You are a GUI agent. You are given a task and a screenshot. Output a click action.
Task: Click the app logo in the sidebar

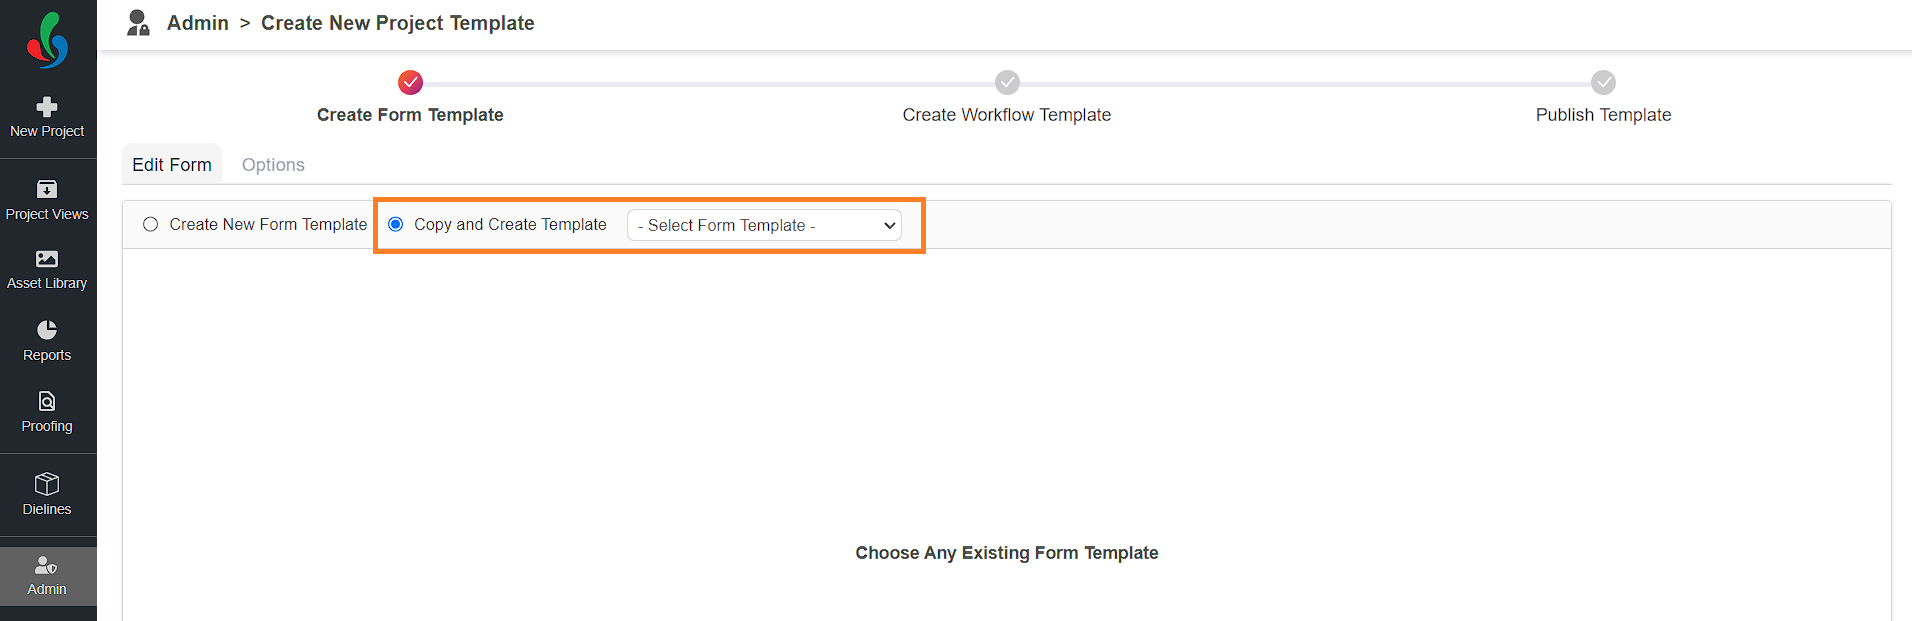coord(47,40)
